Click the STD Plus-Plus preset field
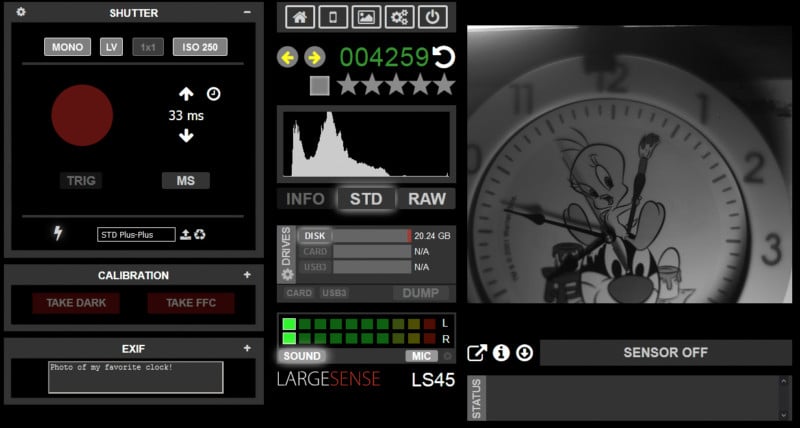The width and height of the screenshot is (800, 428). [136, 235]
